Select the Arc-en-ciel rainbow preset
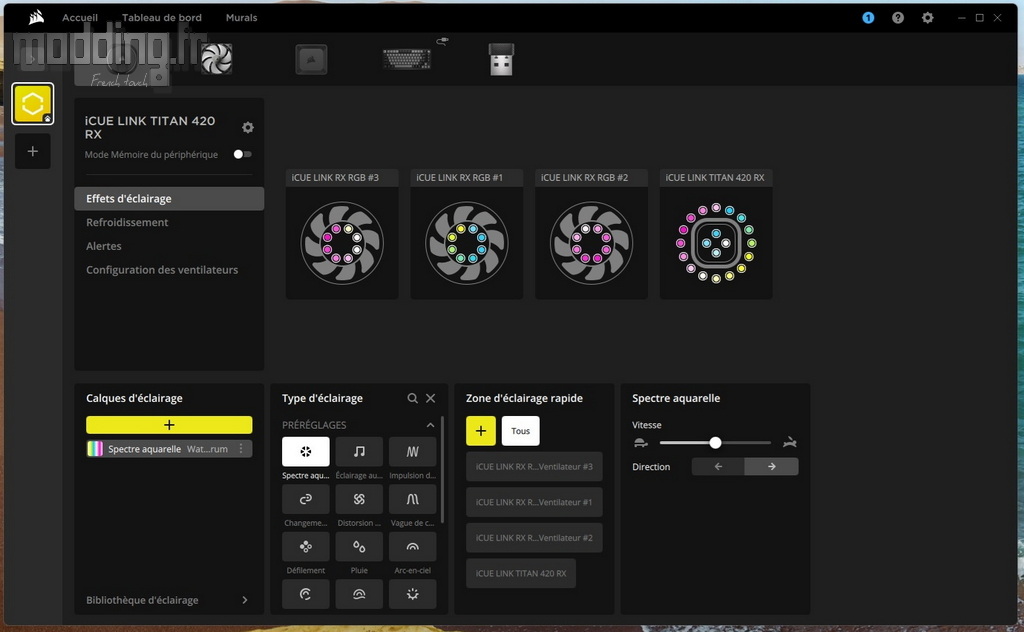The width and height of the screenshot is (1024, 632). pyautogui.click(x=412, y=546)
